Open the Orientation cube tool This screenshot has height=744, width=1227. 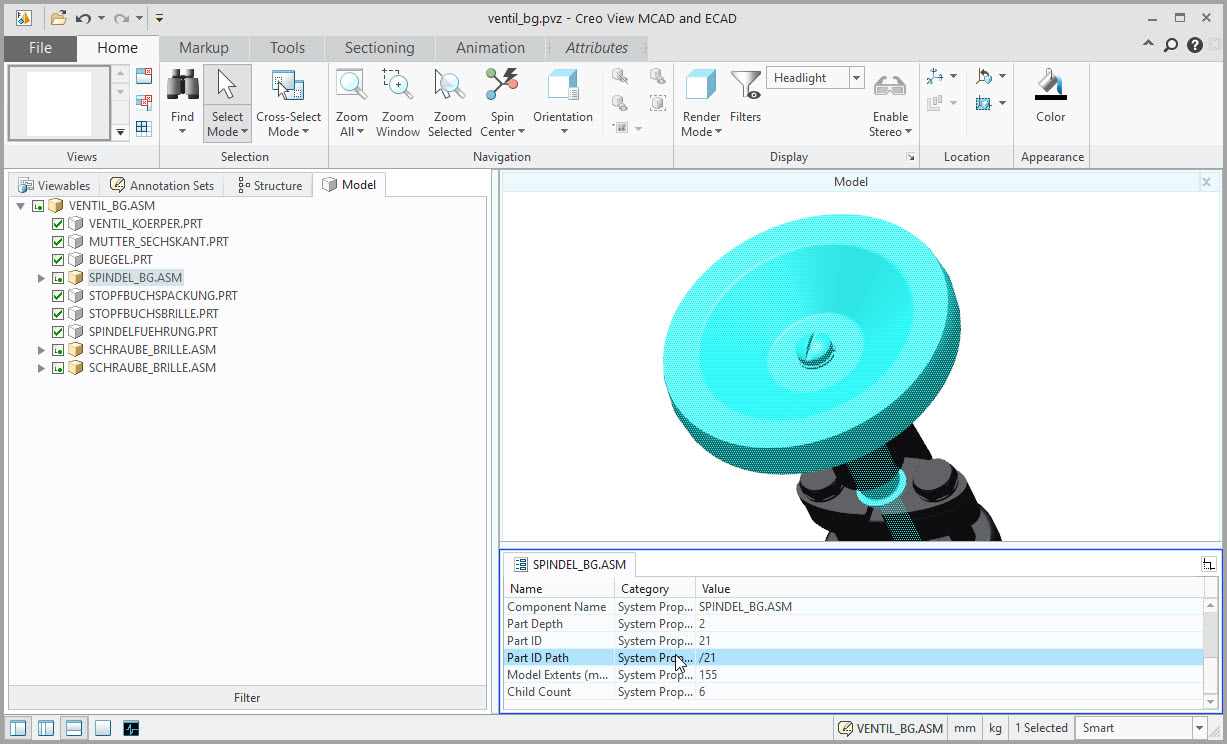[x=563, y=87]
